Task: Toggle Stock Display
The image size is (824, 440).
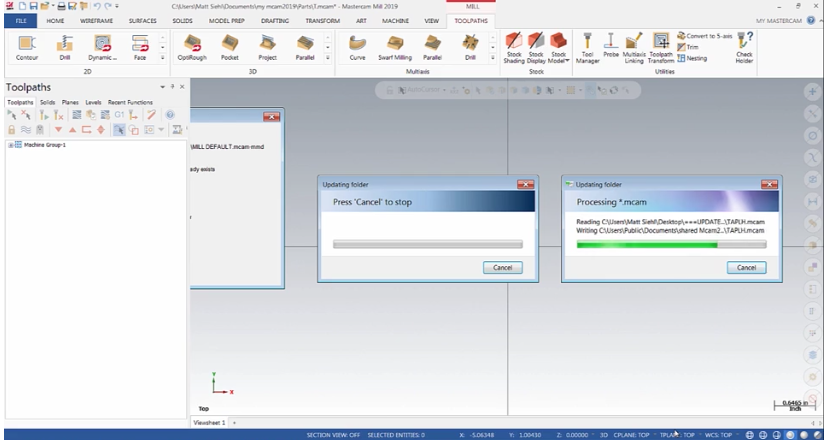Action: pyautogui.click(x=536, y=48)
